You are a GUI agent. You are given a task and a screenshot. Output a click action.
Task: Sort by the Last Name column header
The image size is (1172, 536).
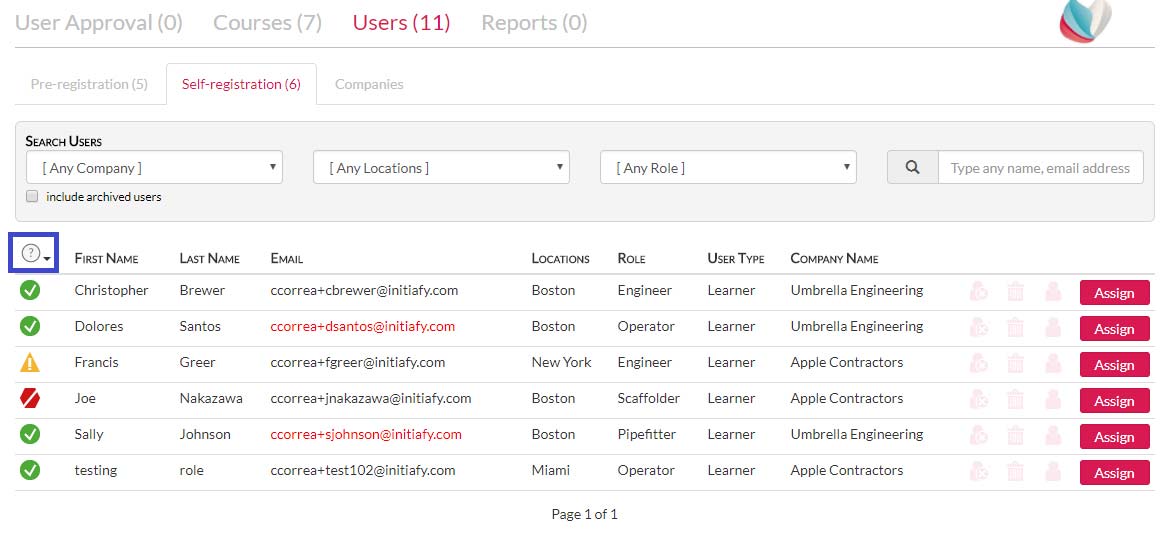coord(209,259)
